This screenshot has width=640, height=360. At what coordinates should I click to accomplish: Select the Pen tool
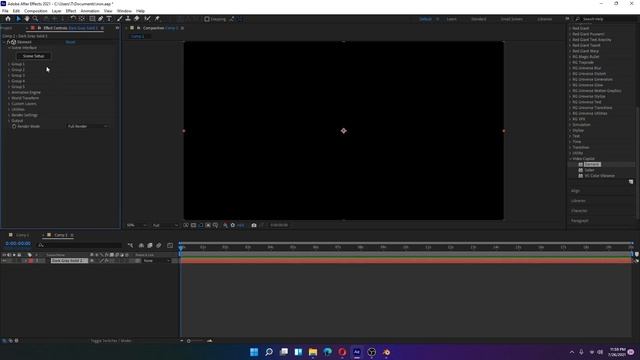tap(100, 19)
